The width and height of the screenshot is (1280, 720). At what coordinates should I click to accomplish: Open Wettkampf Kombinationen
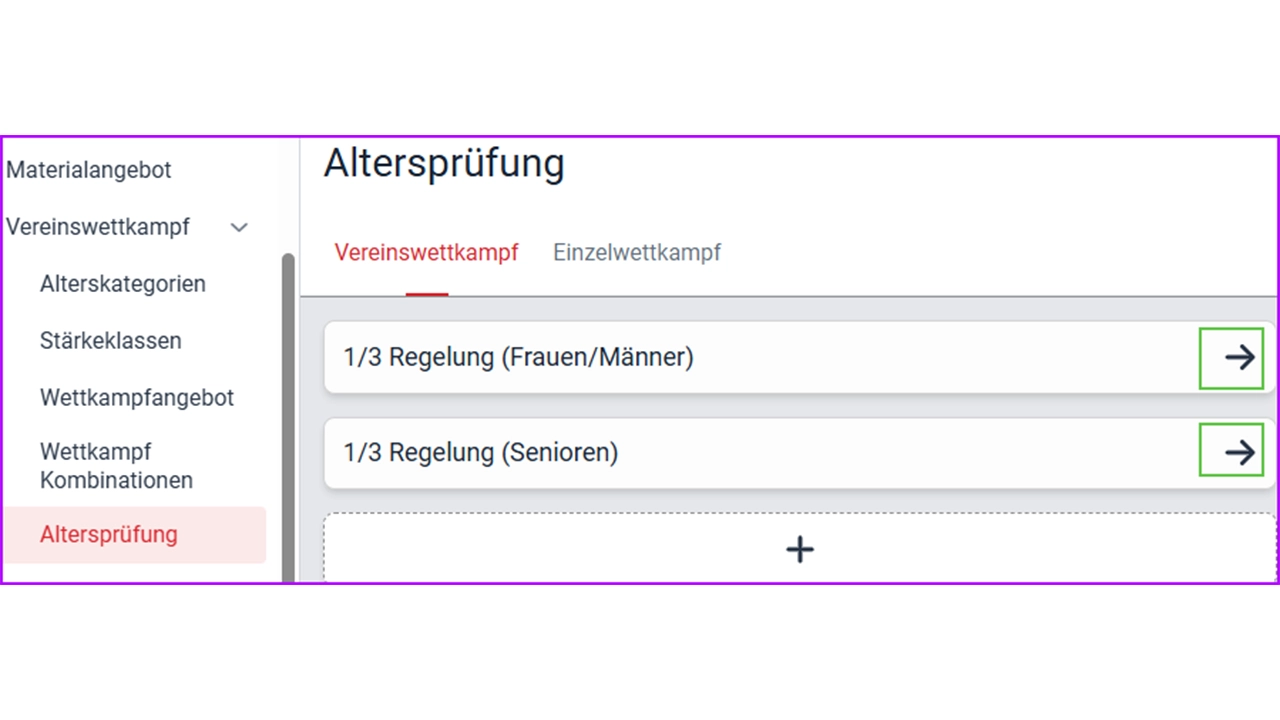tap(116, 466)
